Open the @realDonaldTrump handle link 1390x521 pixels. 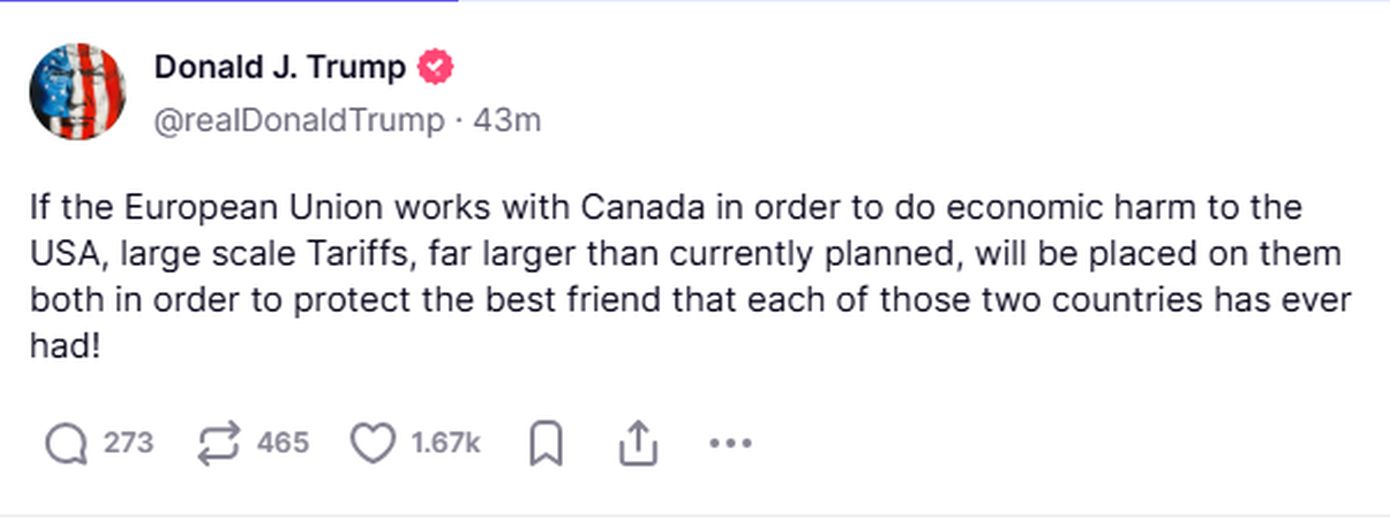click(x=299, y=120)
